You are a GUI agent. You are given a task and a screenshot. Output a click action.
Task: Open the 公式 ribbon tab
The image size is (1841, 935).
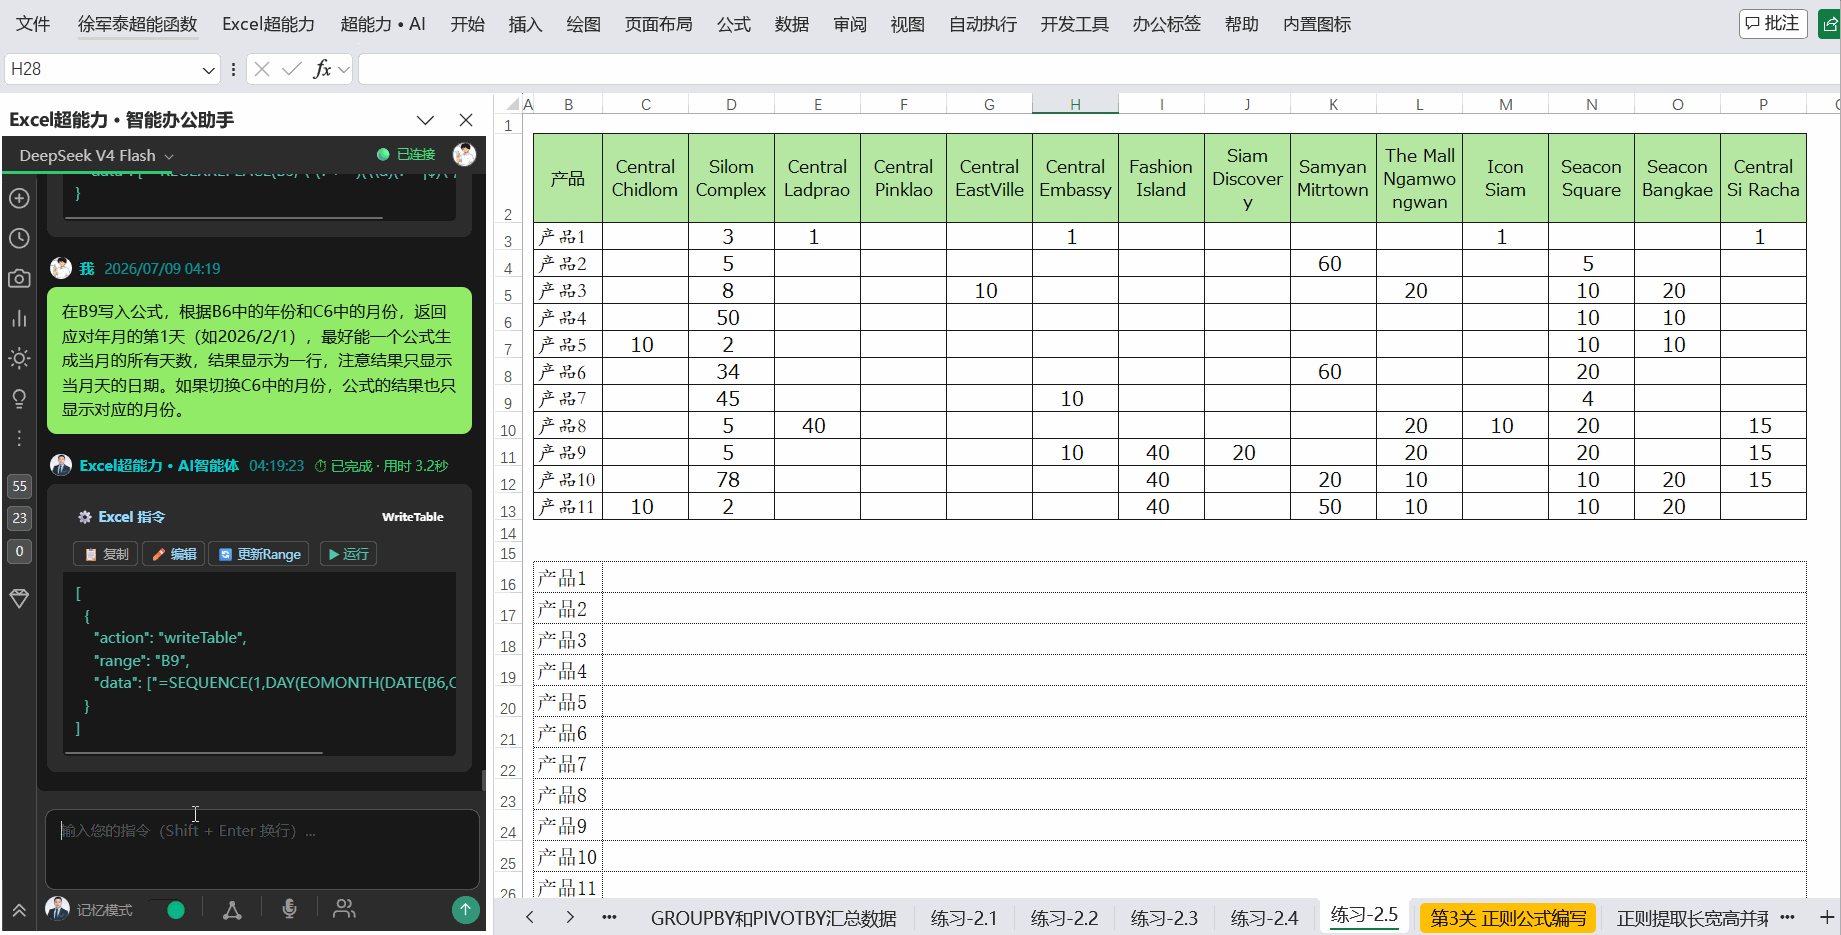(734, 24)
